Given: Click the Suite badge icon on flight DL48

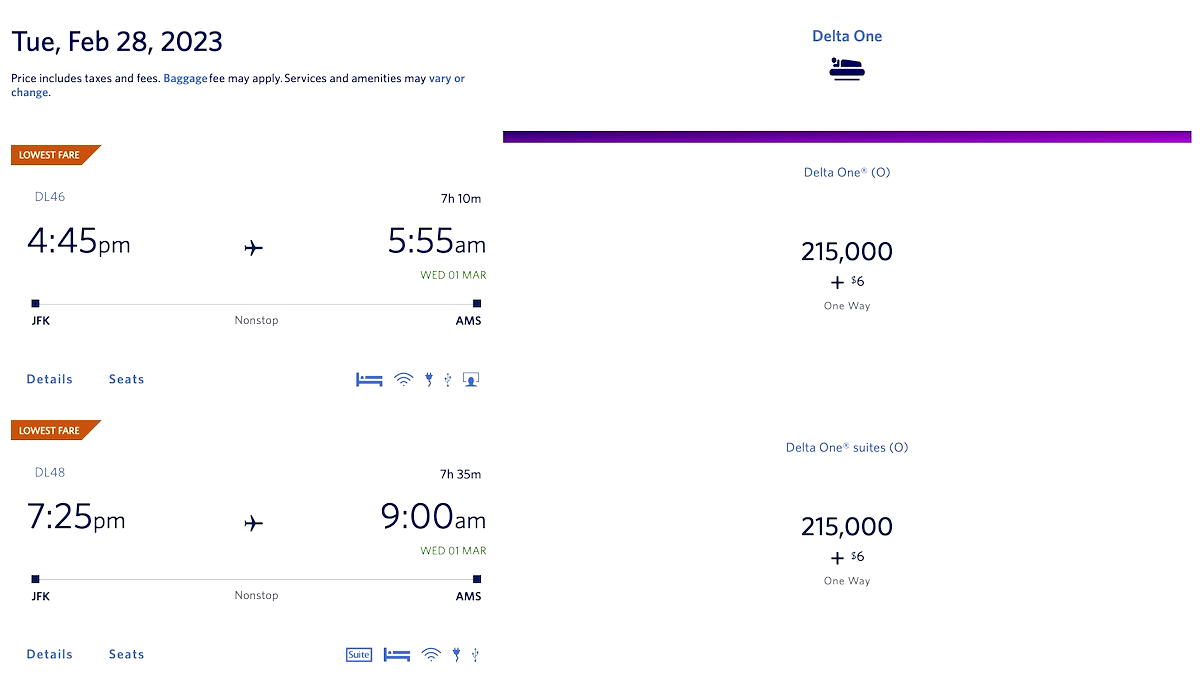Looking at the screenshot, I should (x=358, y=654).
